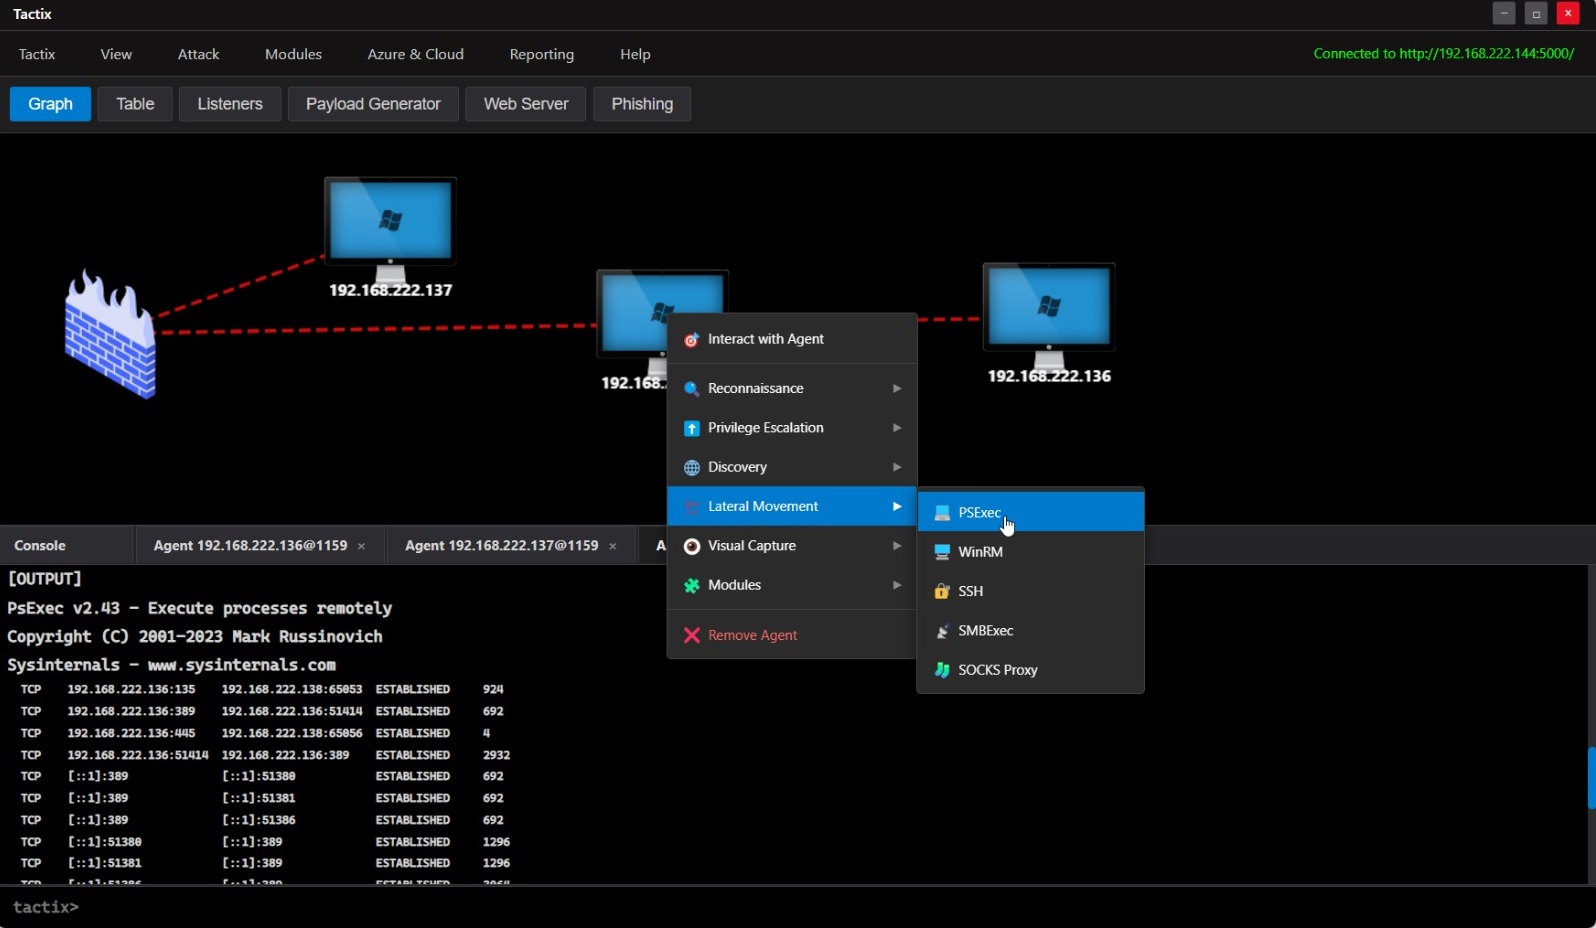Select the 192.168.222.137 computer node

[390, 224]
